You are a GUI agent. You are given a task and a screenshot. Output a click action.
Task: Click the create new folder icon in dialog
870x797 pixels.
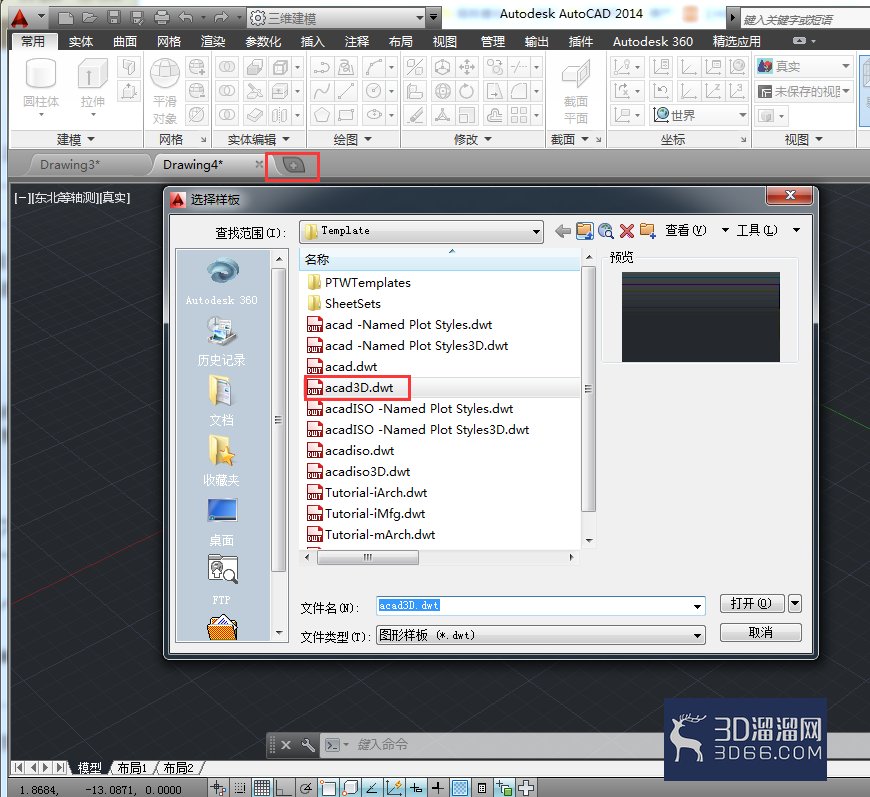click(x=648, y=231)
